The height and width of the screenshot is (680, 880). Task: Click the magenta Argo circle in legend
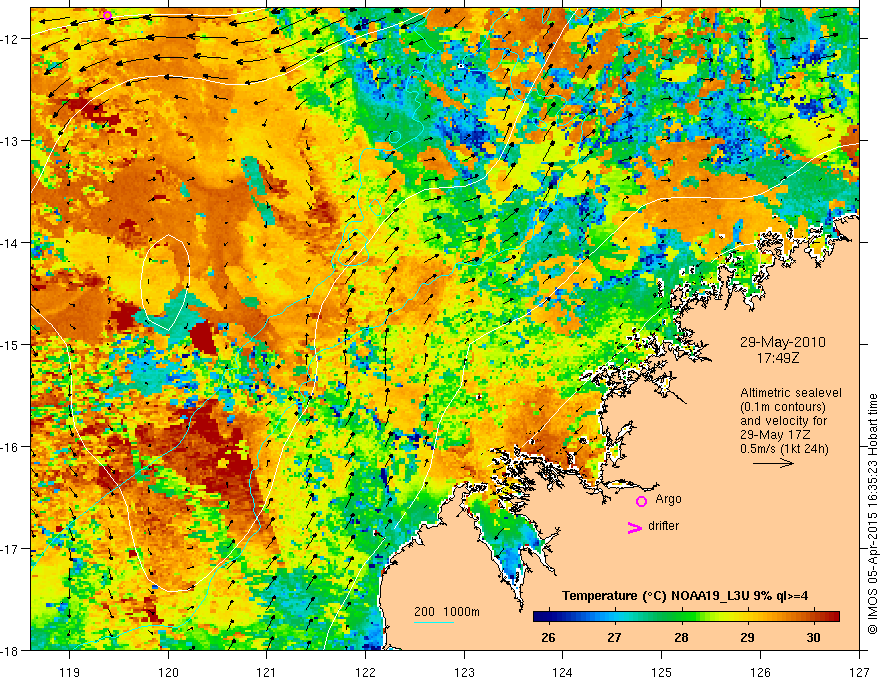coord(641,501)
